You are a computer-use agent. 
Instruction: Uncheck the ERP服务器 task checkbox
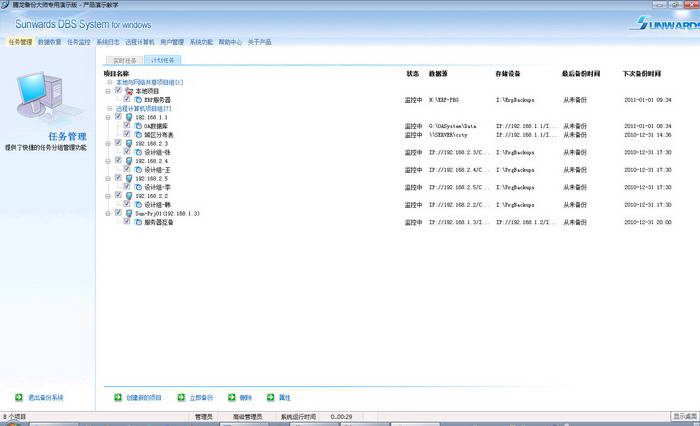pos(127,99)
